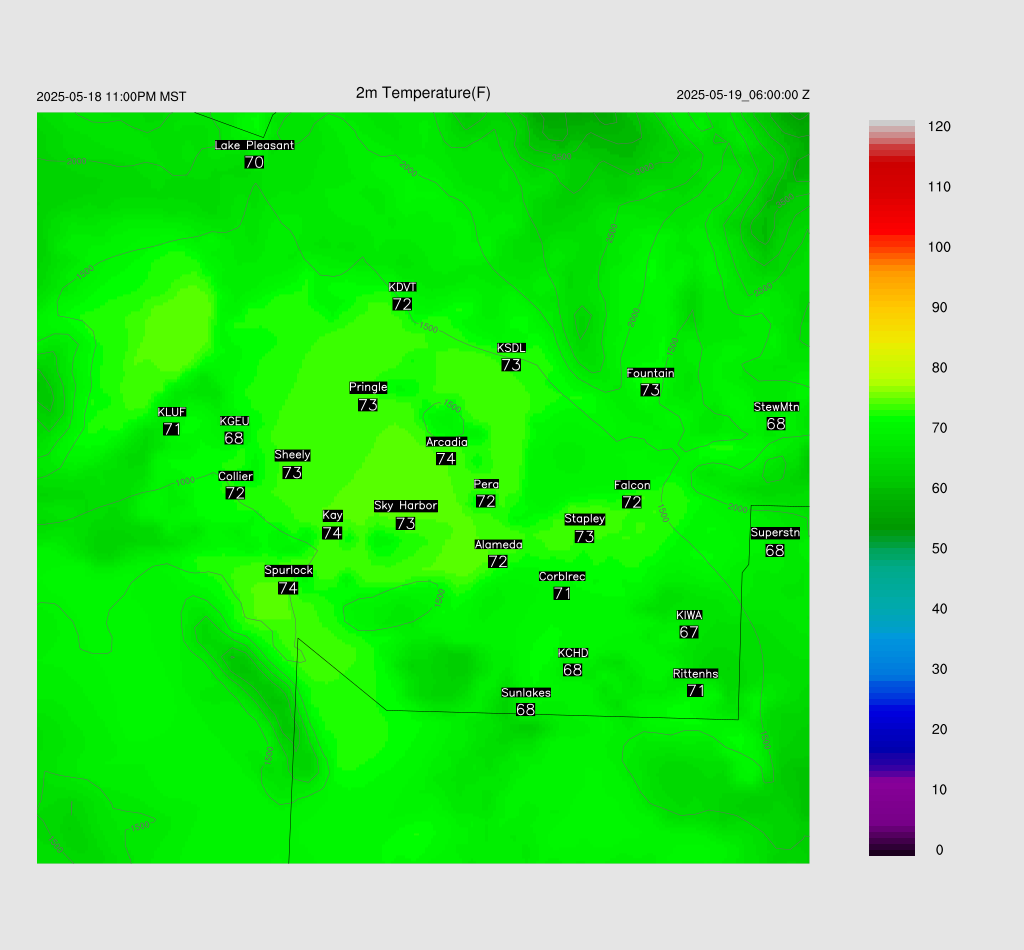Click the 72 value below KDVT
Viewport: 1024px width, 950px height.
point(402,304)
